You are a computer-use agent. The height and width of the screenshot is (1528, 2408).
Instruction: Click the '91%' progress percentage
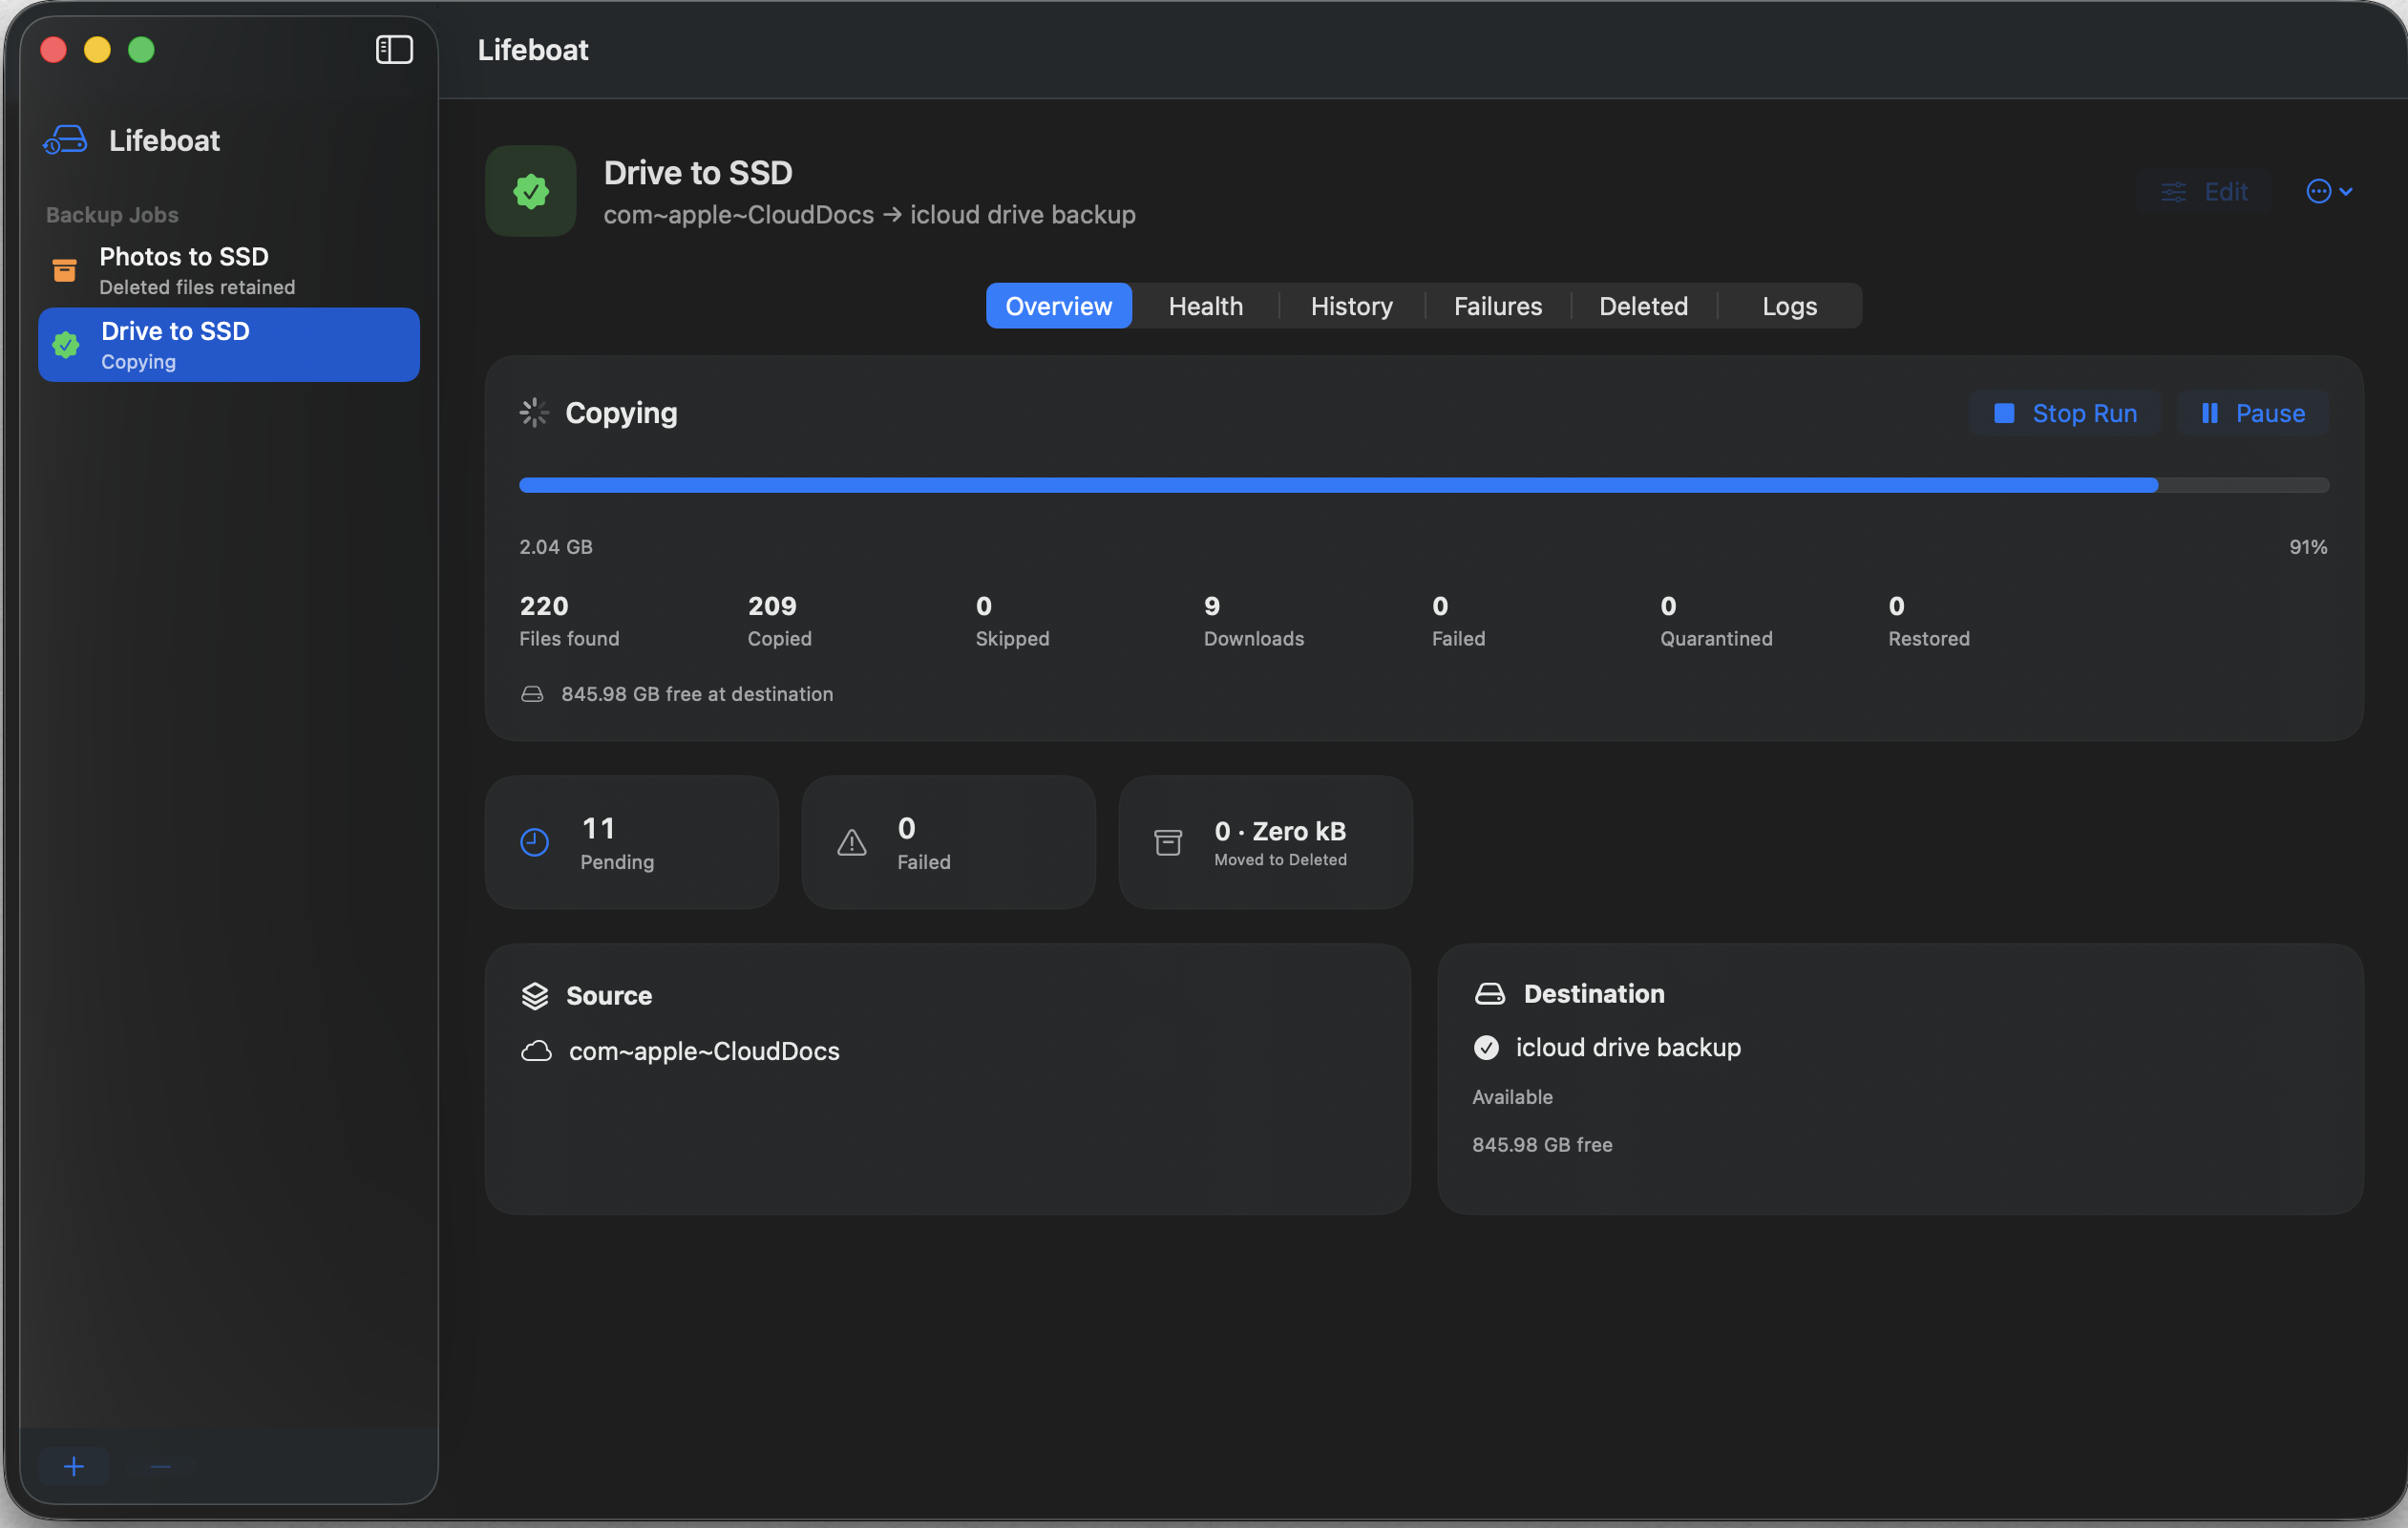point(2309,547)
